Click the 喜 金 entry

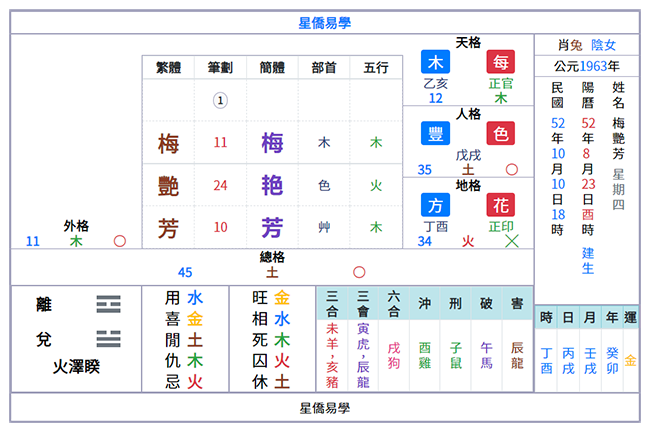pos(184,319)
